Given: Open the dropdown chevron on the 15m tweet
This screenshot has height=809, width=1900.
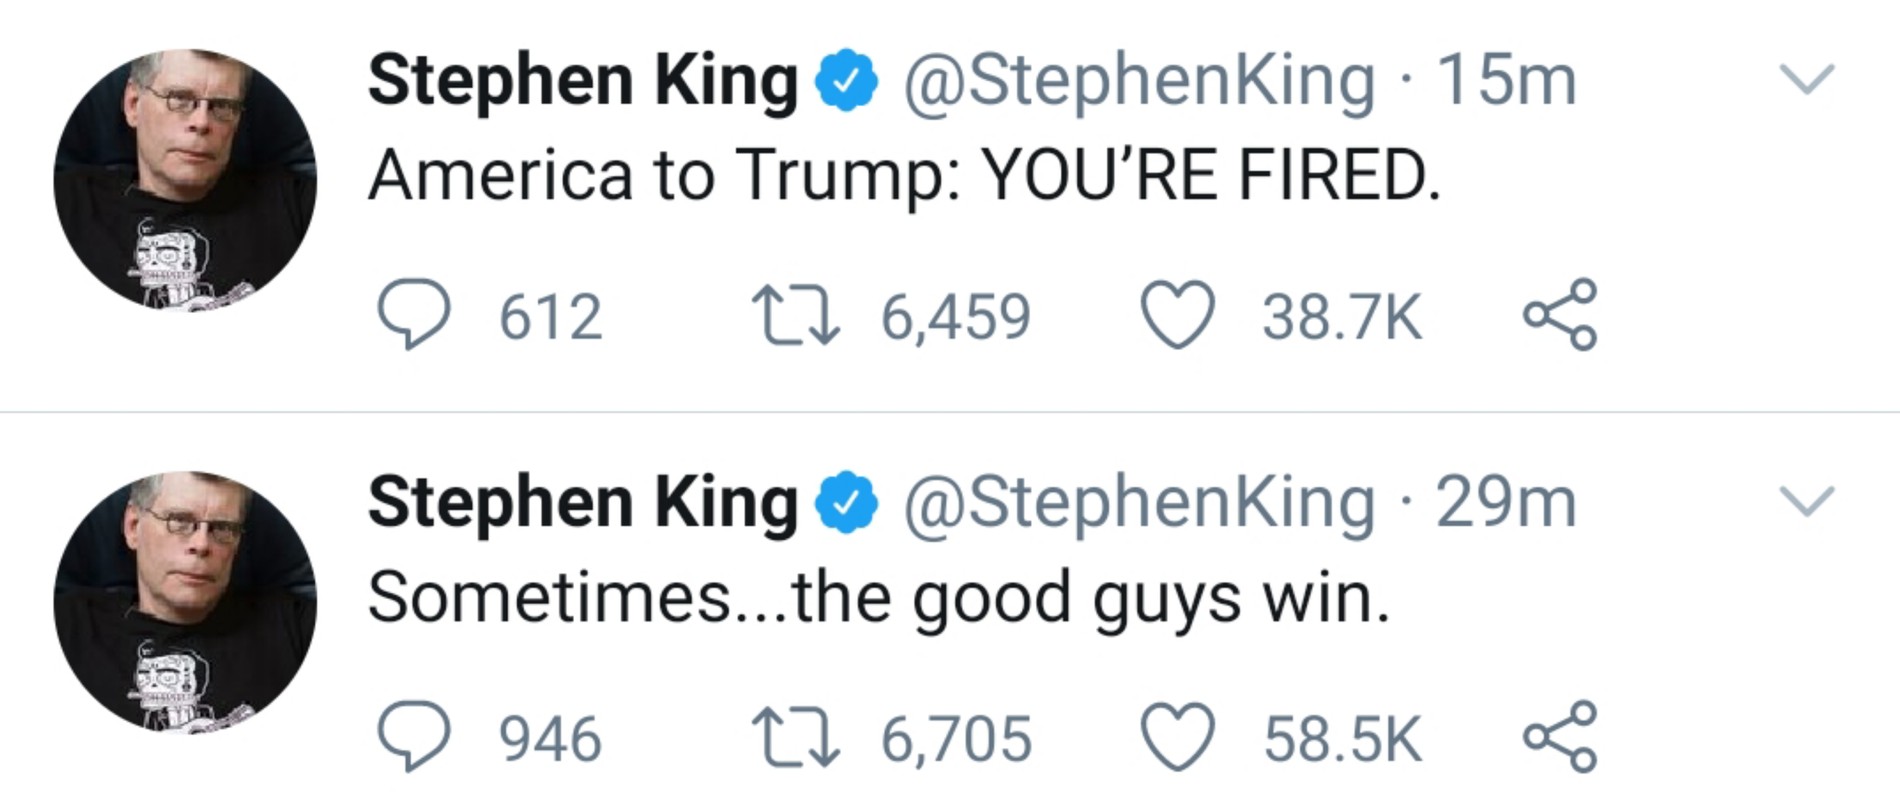Looking at the screenshot, I should [1807, 79].
